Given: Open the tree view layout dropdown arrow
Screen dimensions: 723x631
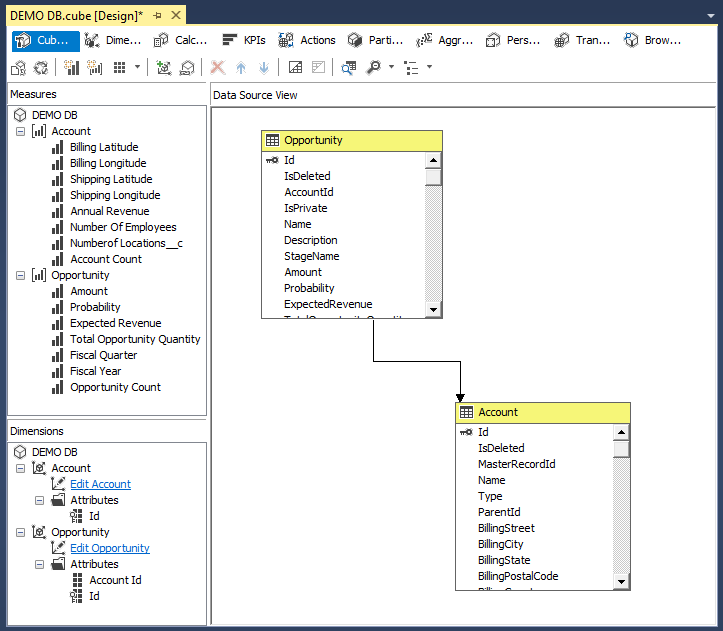Looking at the screenshot, I should 430,67.
